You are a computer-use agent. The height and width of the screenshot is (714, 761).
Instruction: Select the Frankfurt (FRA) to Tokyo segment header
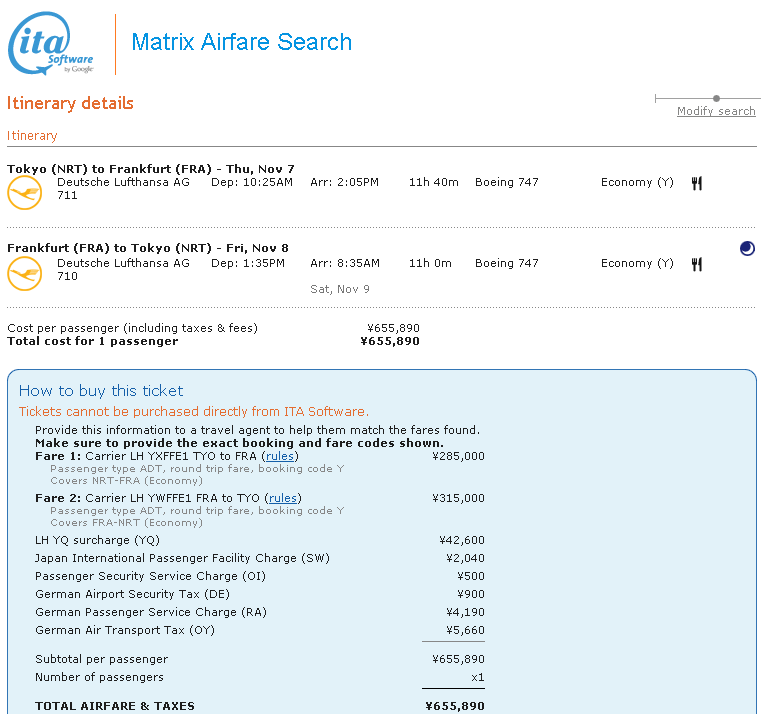point(148,248)
